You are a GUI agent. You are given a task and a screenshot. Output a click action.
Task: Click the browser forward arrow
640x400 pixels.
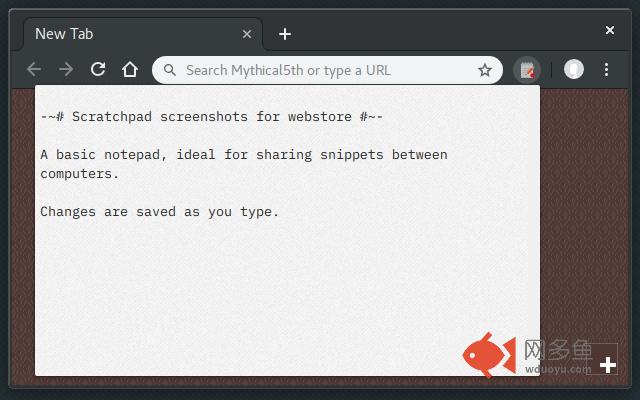pyautogui.click(x=66, y=69)
